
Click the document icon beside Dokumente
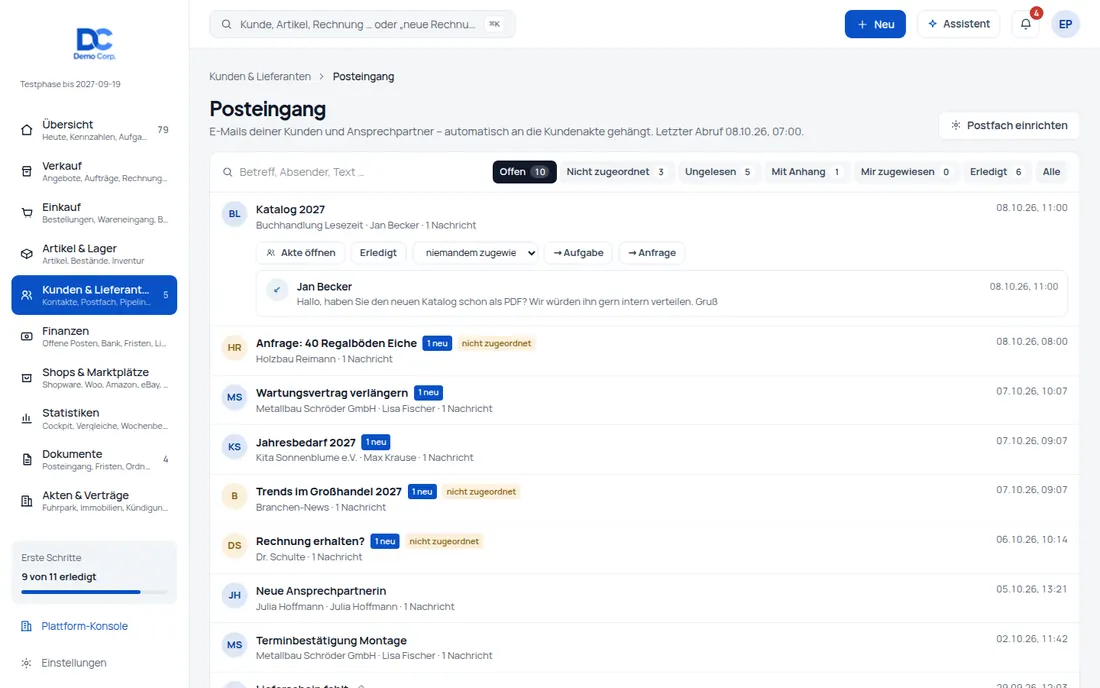point(27,459)
